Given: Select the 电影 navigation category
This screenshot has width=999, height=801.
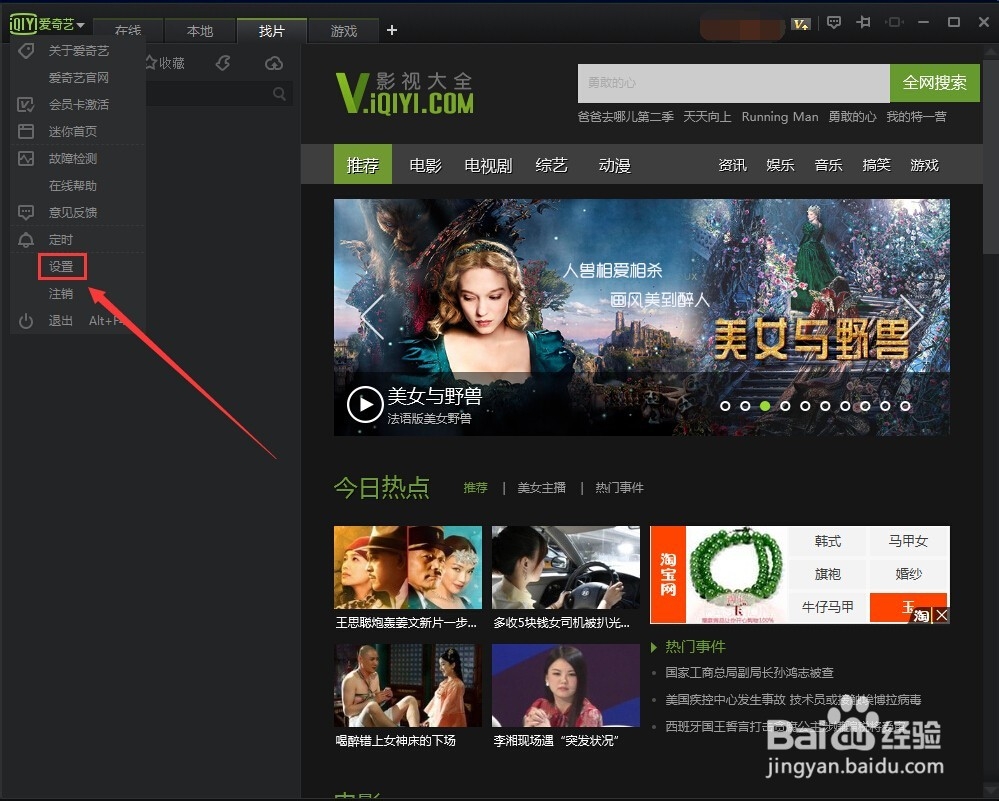Looking at the screenshot, I should [426, 165].
